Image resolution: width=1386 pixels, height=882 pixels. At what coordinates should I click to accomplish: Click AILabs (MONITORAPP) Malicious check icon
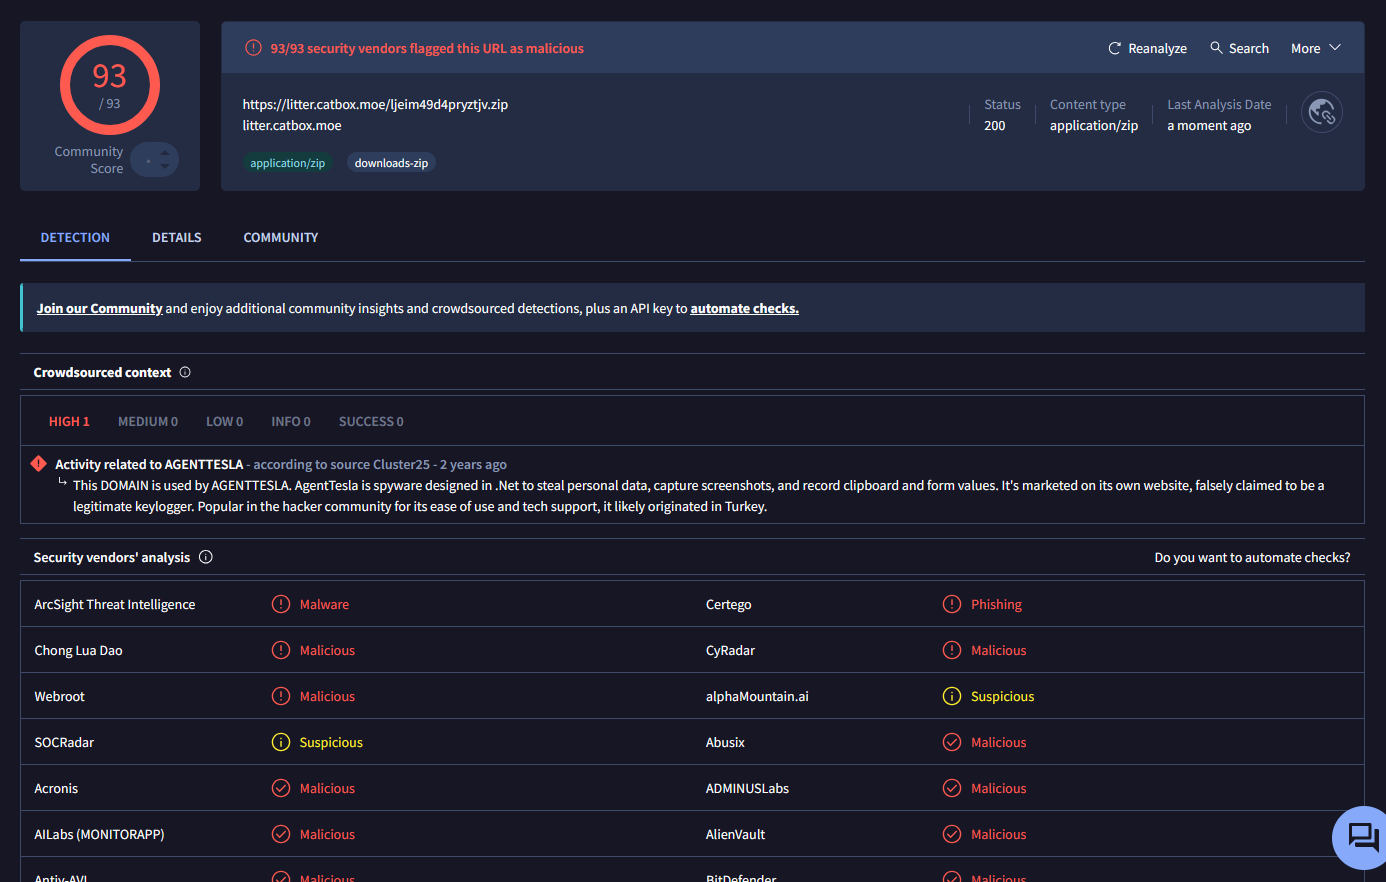click(x=281, y=834)
